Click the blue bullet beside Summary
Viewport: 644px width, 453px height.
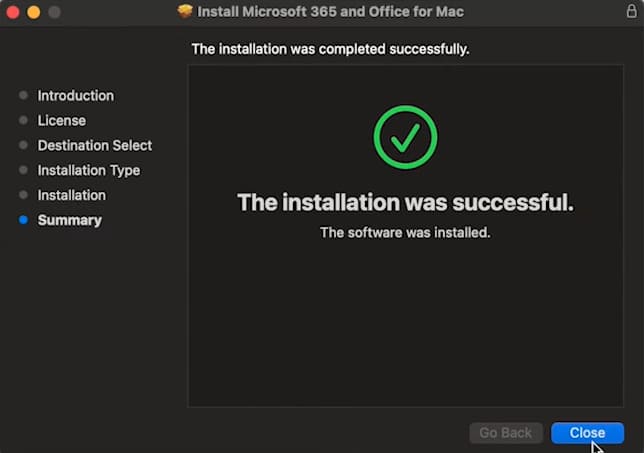(23, 220)
